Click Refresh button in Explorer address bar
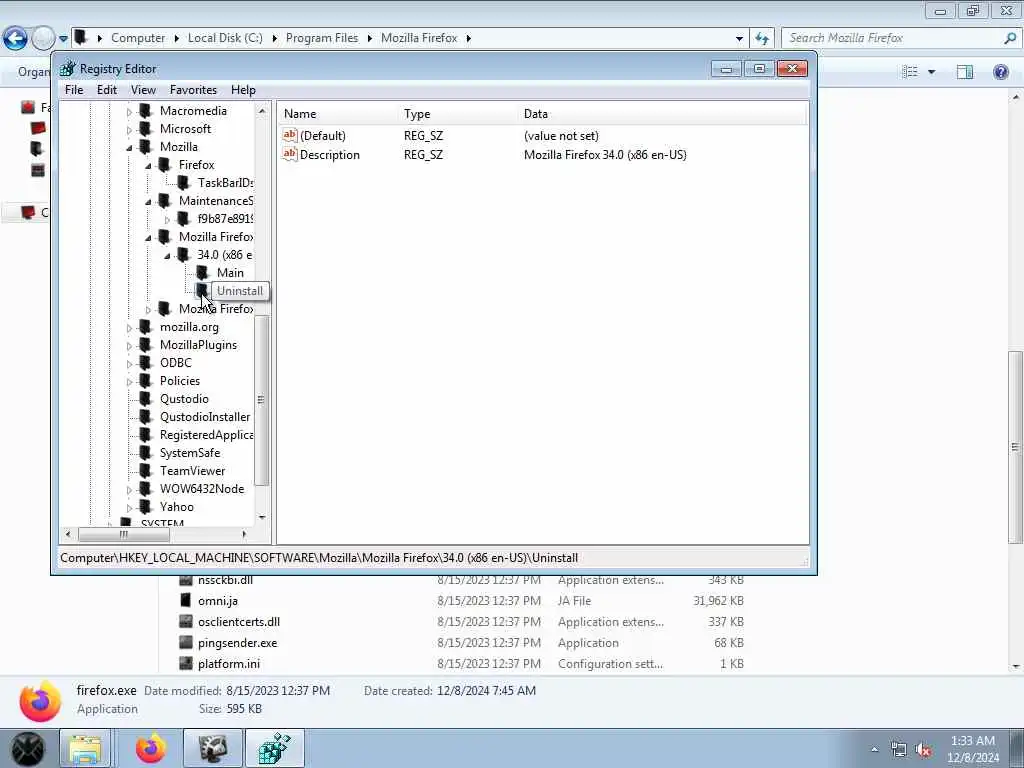Image resolution: width=1024 pixels, height=768 pixels. click(761, 39)
